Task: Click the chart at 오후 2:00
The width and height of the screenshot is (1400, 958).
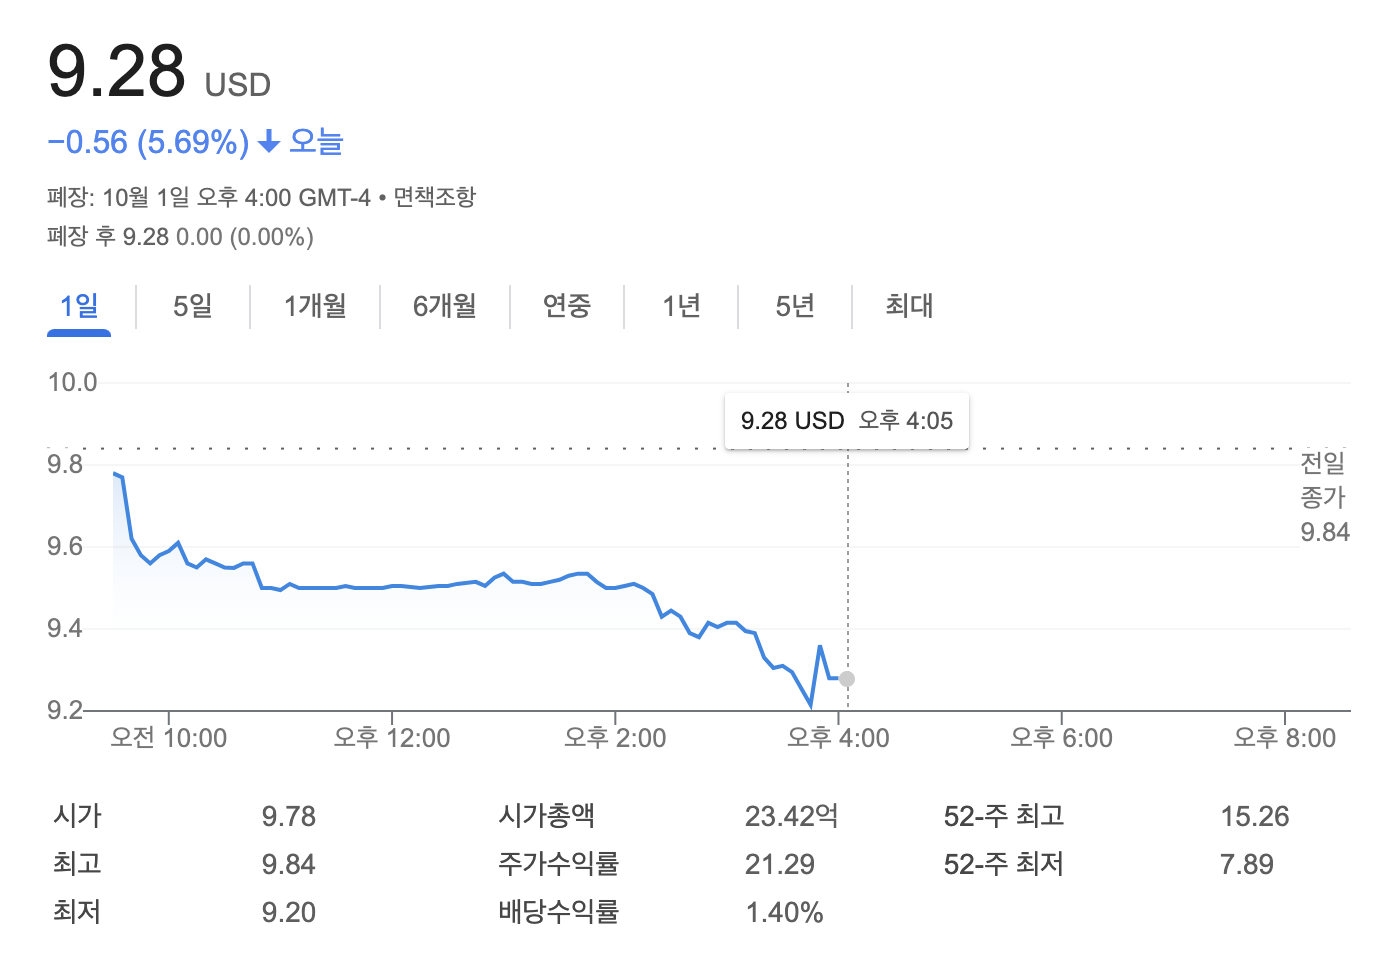Action: [615, 587]
